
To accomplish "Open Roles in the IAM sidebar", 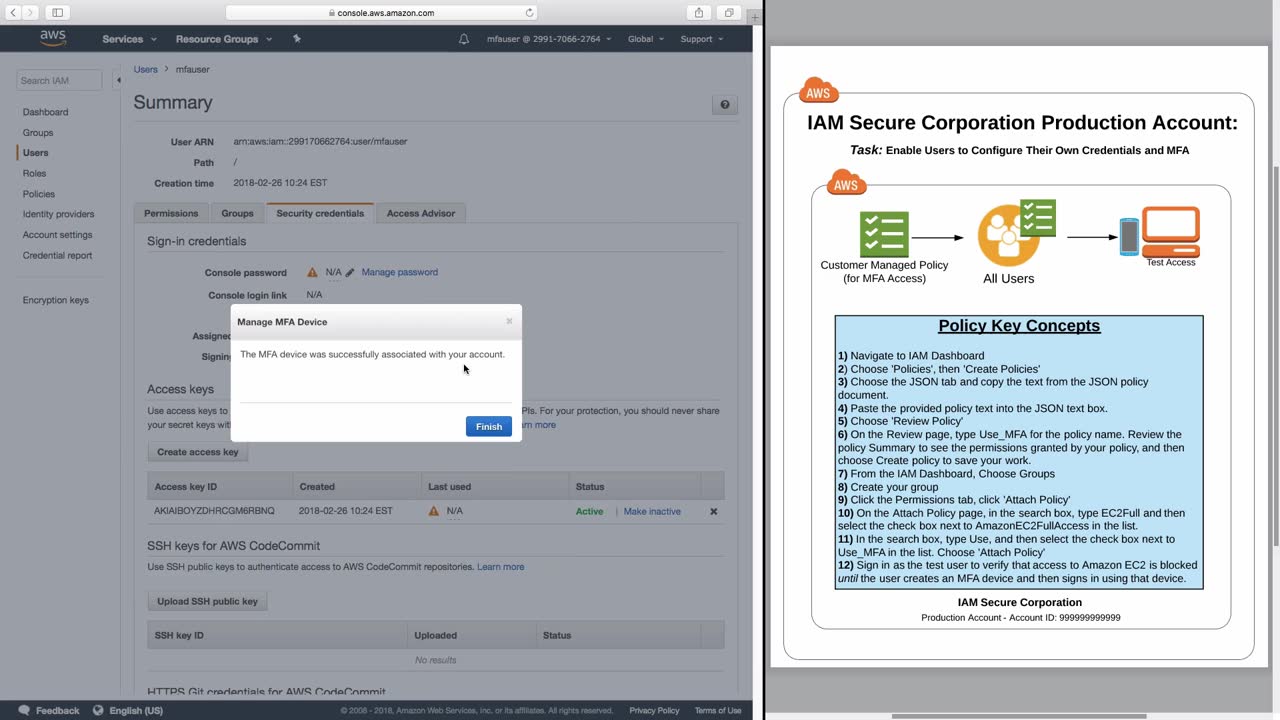I will (35, 173).
